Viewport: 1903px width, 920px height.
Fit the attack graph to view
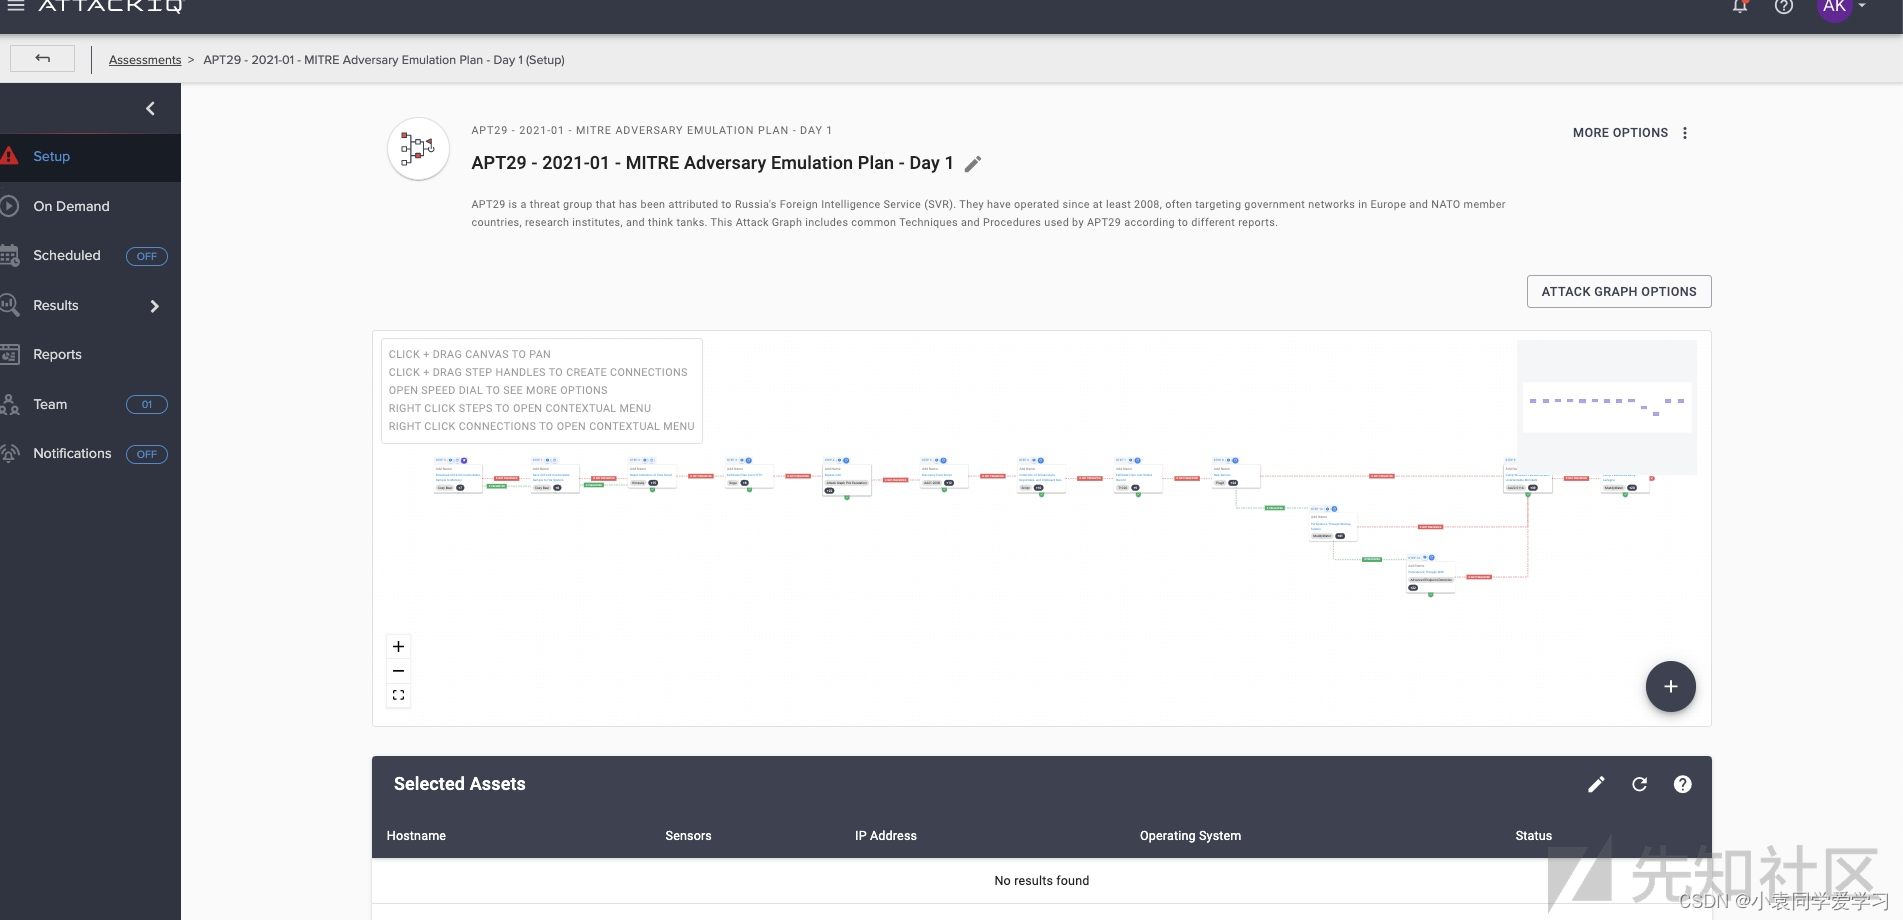tap(398, 695)
